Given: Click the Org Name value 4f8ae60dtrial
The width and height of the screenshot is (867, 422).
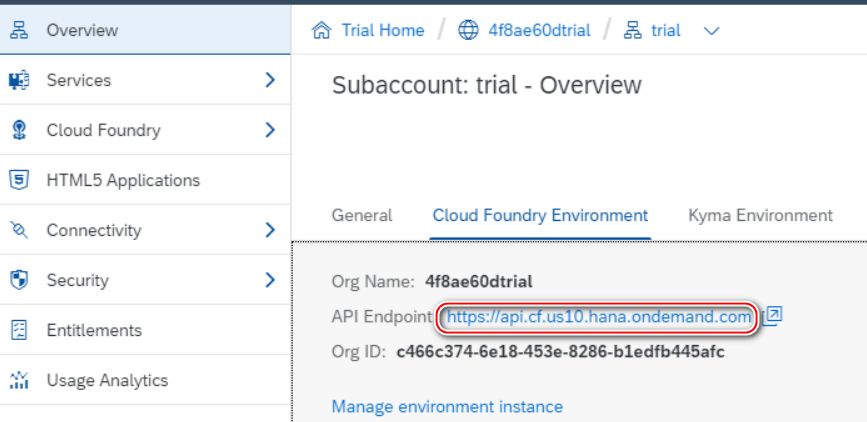Looking at the screenshot, I should pyautogui.click(x=479, y=282).
